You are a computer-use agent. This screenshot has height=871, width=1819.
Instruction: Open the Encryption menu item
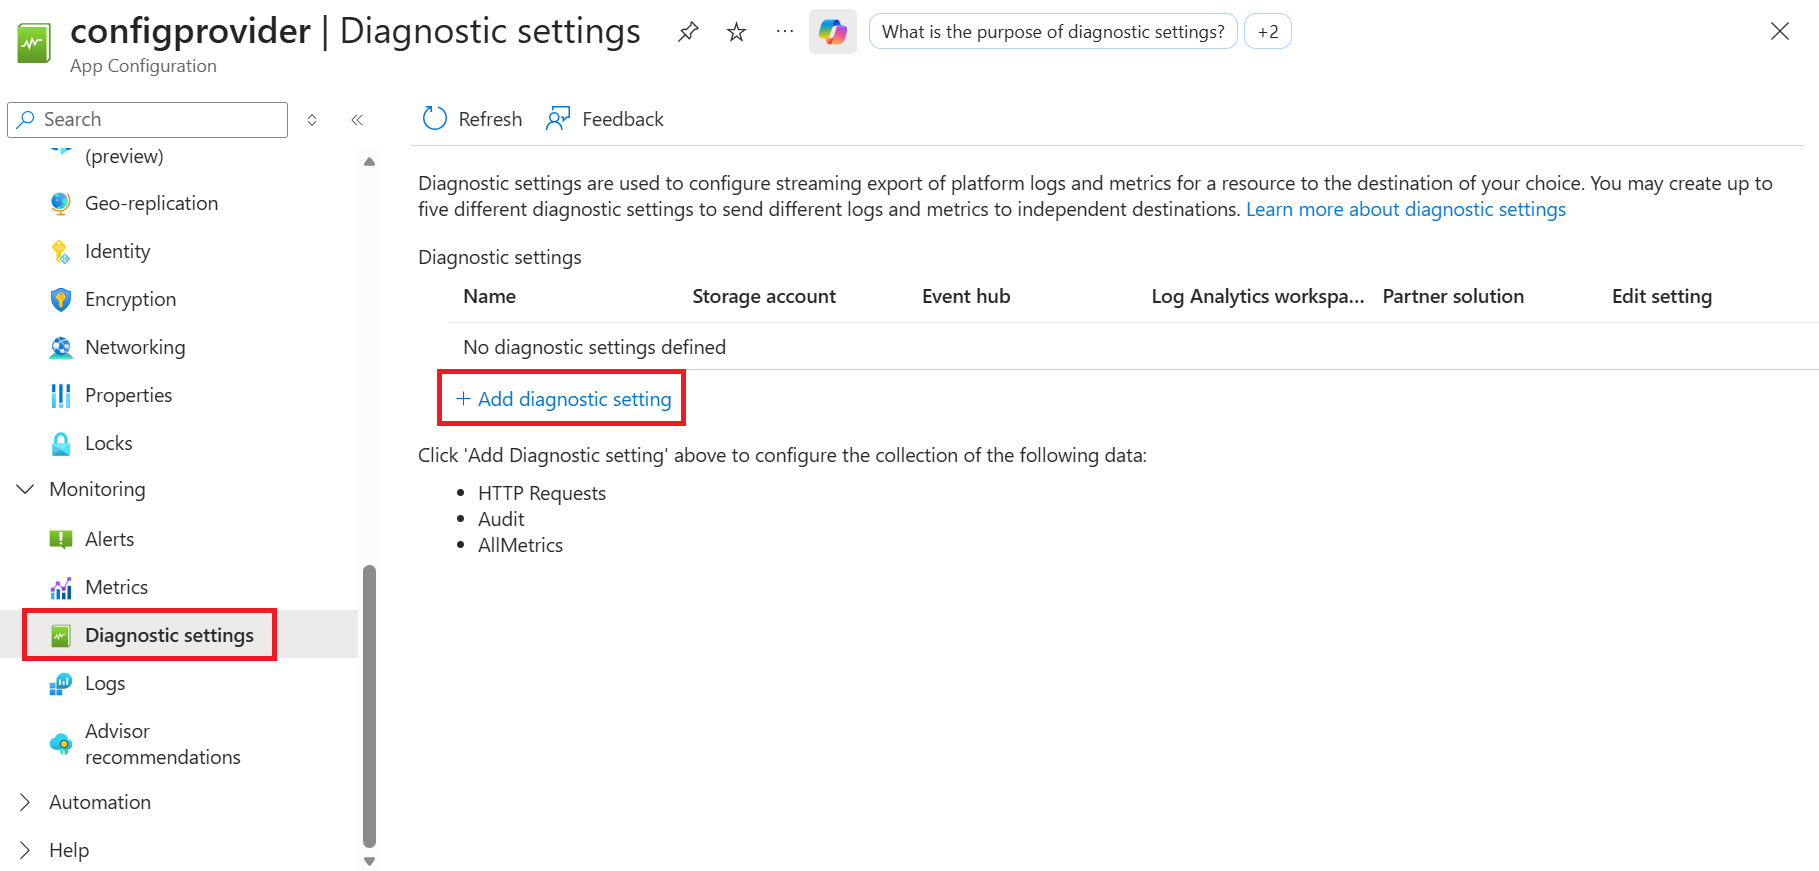point(131,299)
